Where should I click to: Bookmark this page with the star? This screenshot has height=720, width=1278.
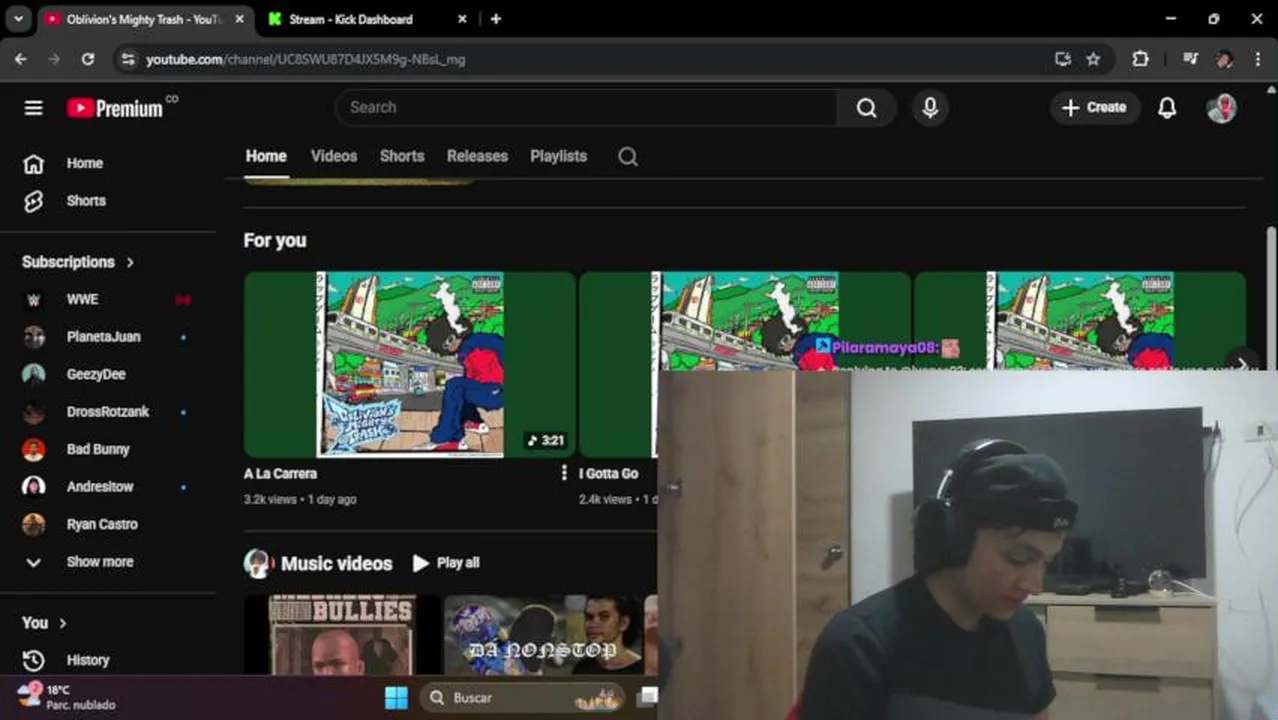click(x=1093, y=59)
